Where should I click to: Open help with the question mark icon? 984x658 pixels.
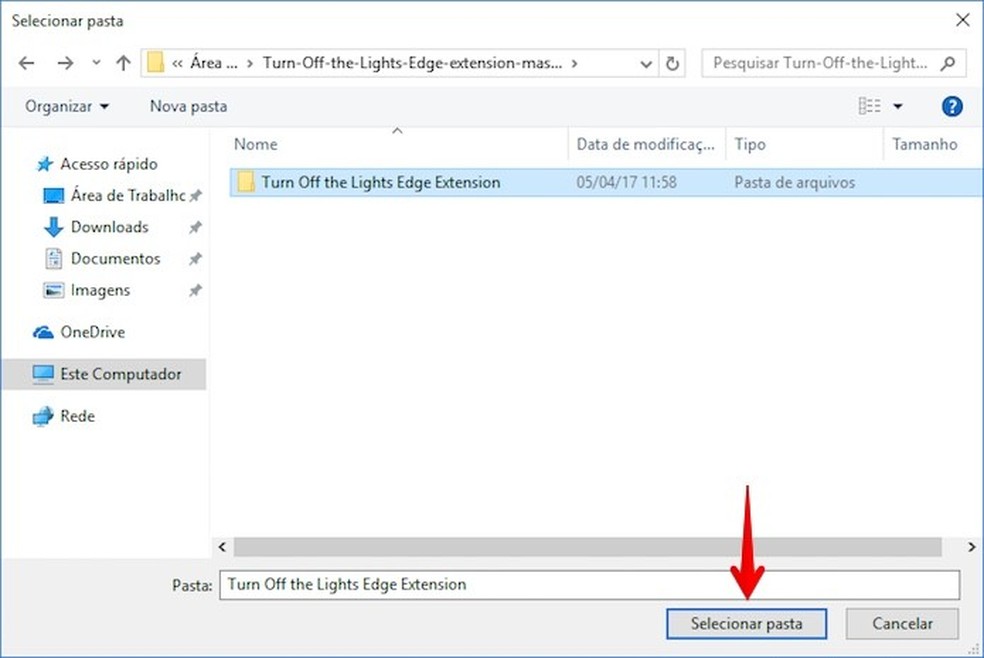coord(952,106)
